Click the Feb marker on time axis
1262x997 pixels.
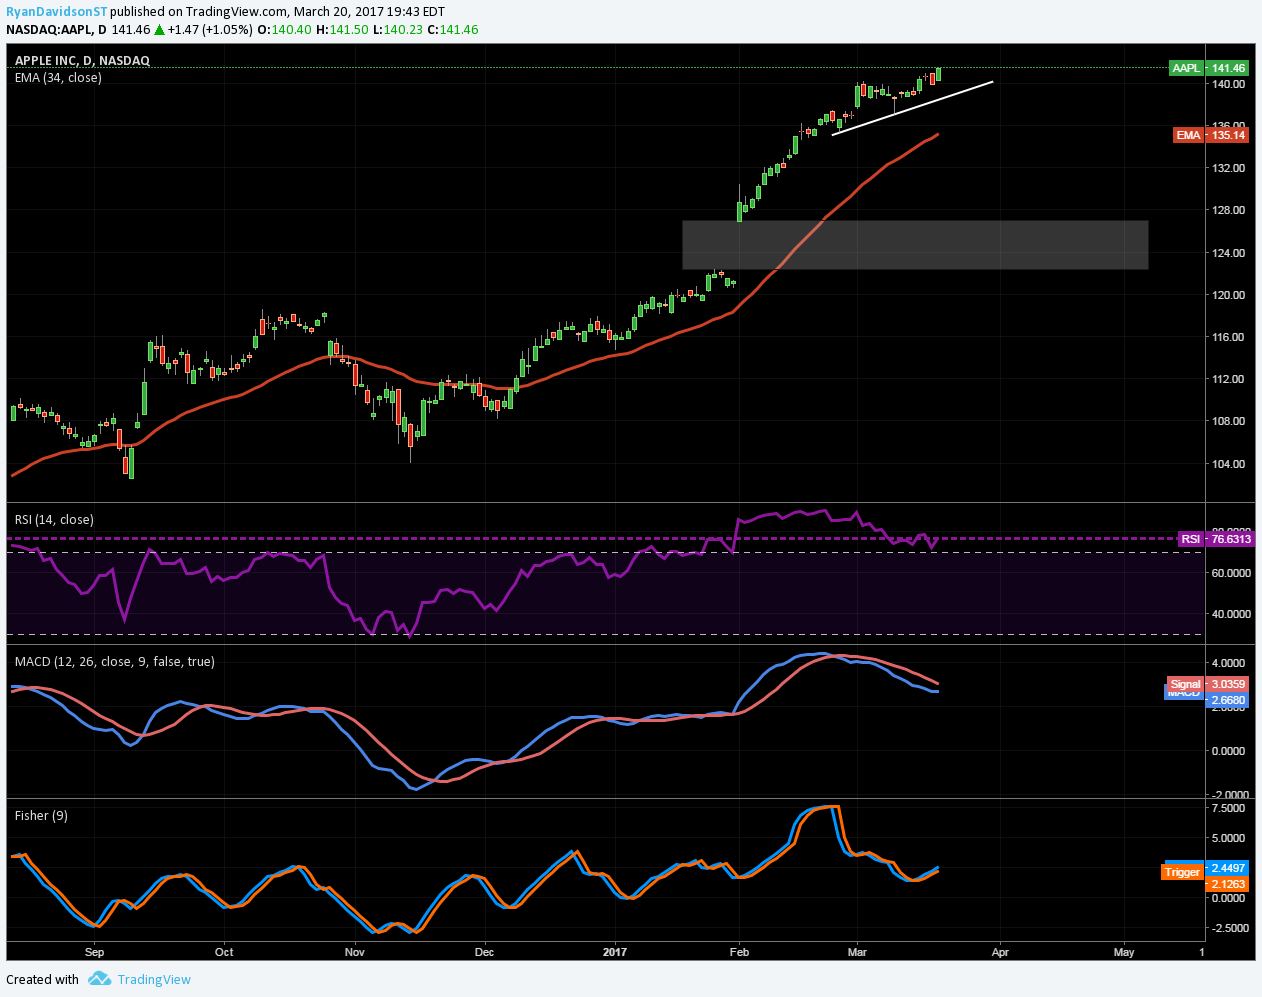pyautogui.click(x=739, y=952)
